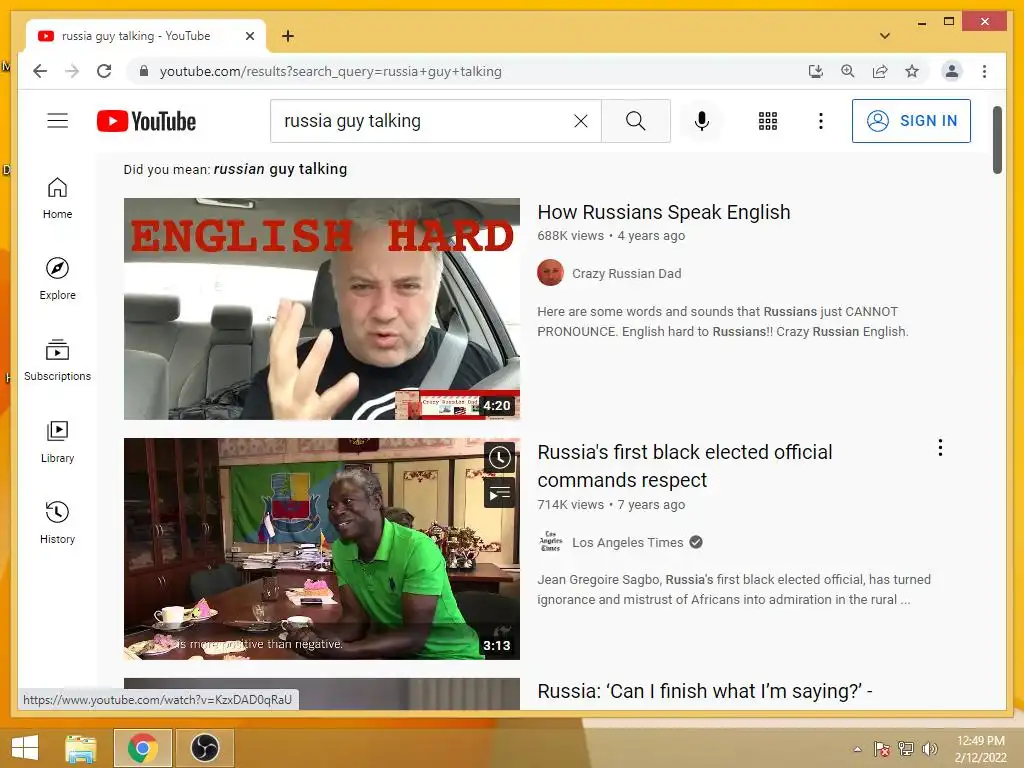
Task: Open the Crazy Russian Dad channel name
Action: pyautogui.click(x=626, y=274)
